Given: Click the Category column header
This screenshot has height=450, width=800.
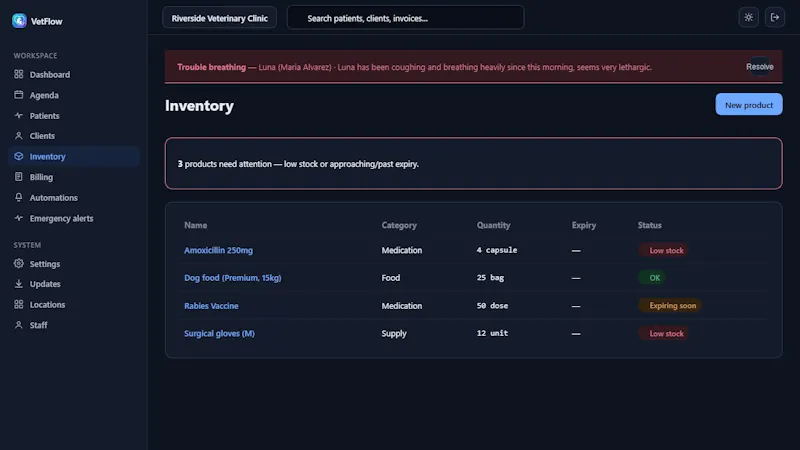Looking at the screenshot, I should pyautogui.click(x=399, y=225).
